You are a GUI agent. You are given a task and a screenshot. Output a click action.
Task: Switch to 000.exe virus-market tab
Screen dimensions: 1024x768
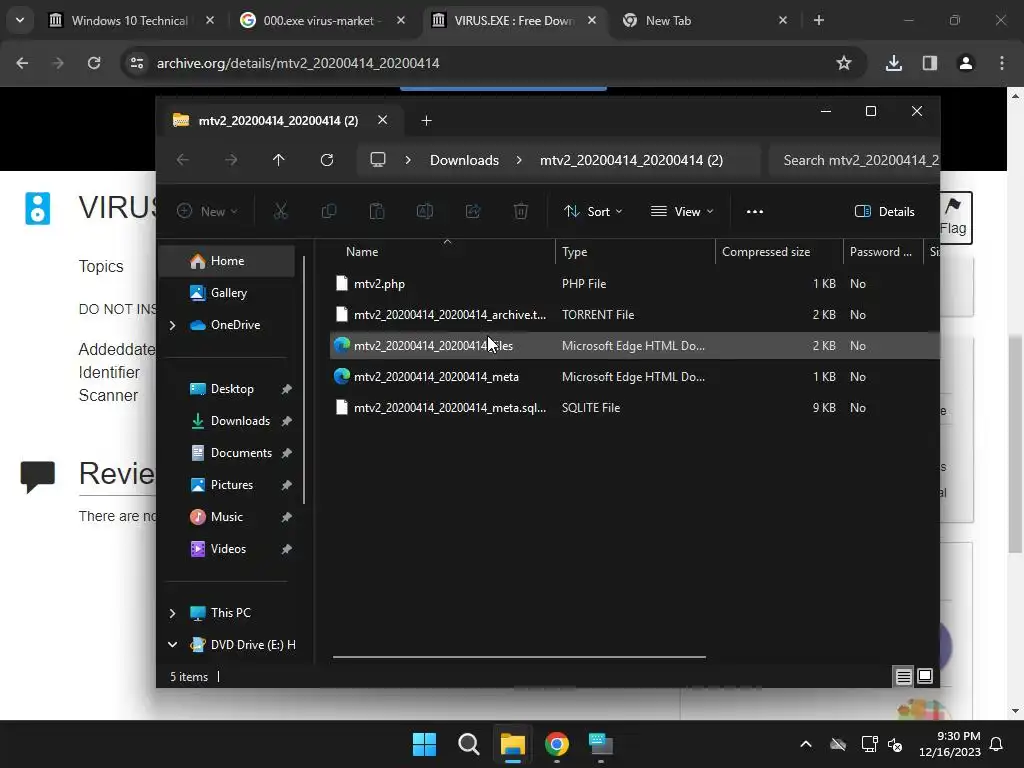click(321, 20)
